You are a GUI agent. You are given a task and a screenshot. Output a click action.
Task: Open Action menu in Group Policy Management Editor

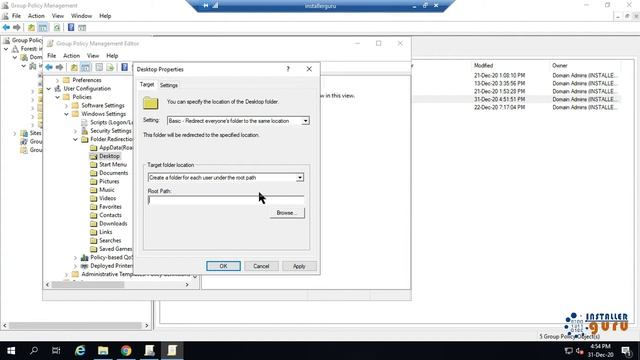[71, 56]
